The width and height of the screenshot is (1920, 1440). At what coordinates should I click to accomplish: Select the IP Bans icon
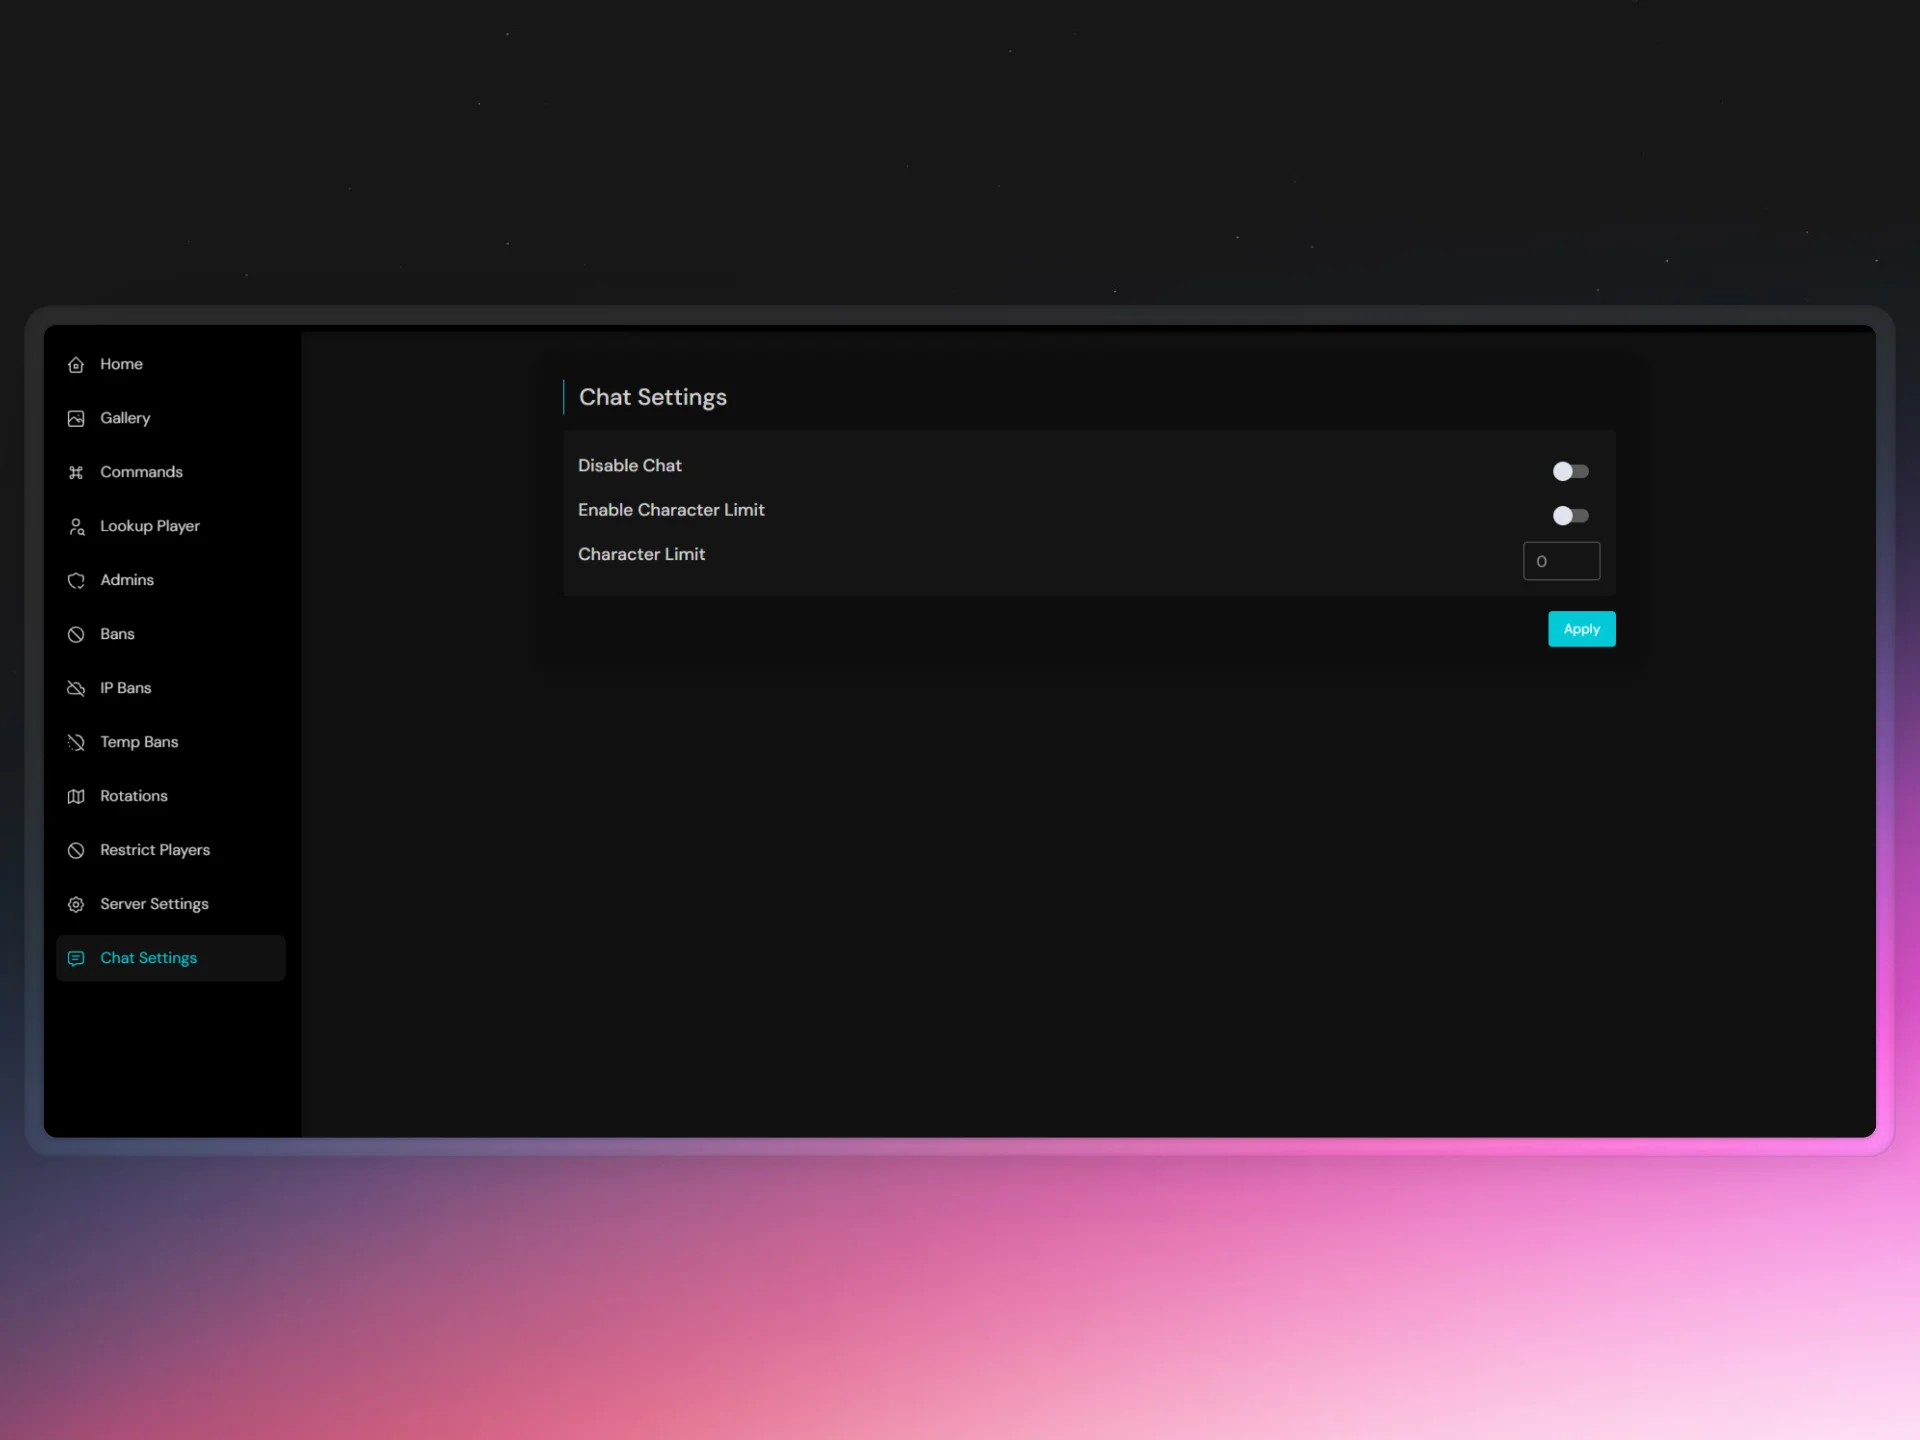click(77, 688)
